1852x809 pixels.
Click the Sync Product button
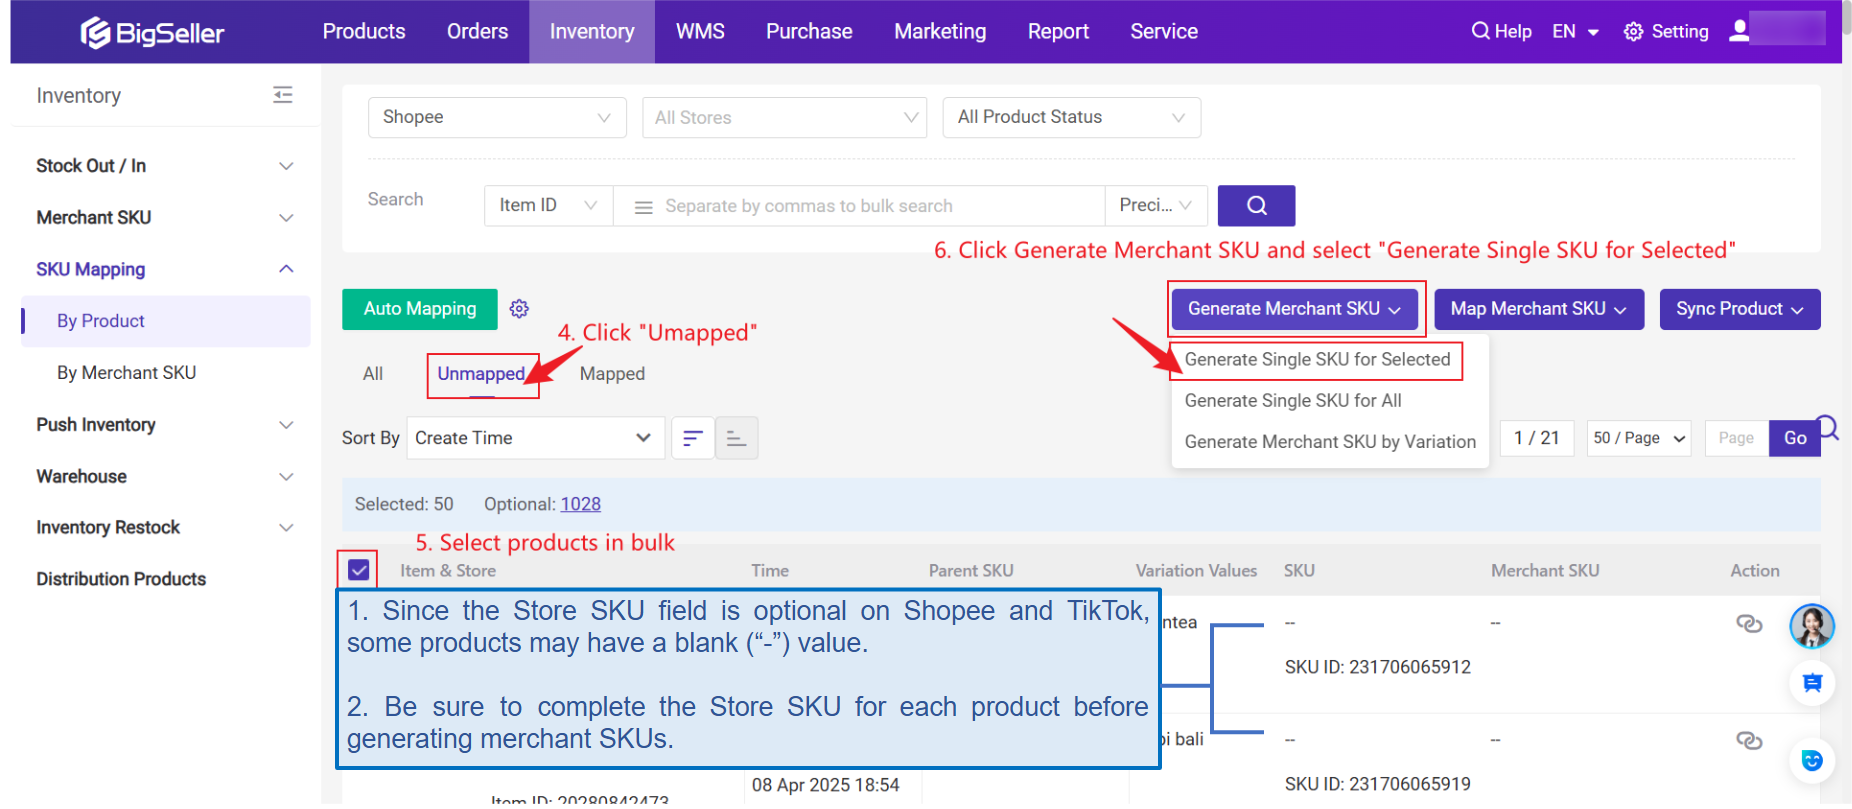tap(1740, 309)
